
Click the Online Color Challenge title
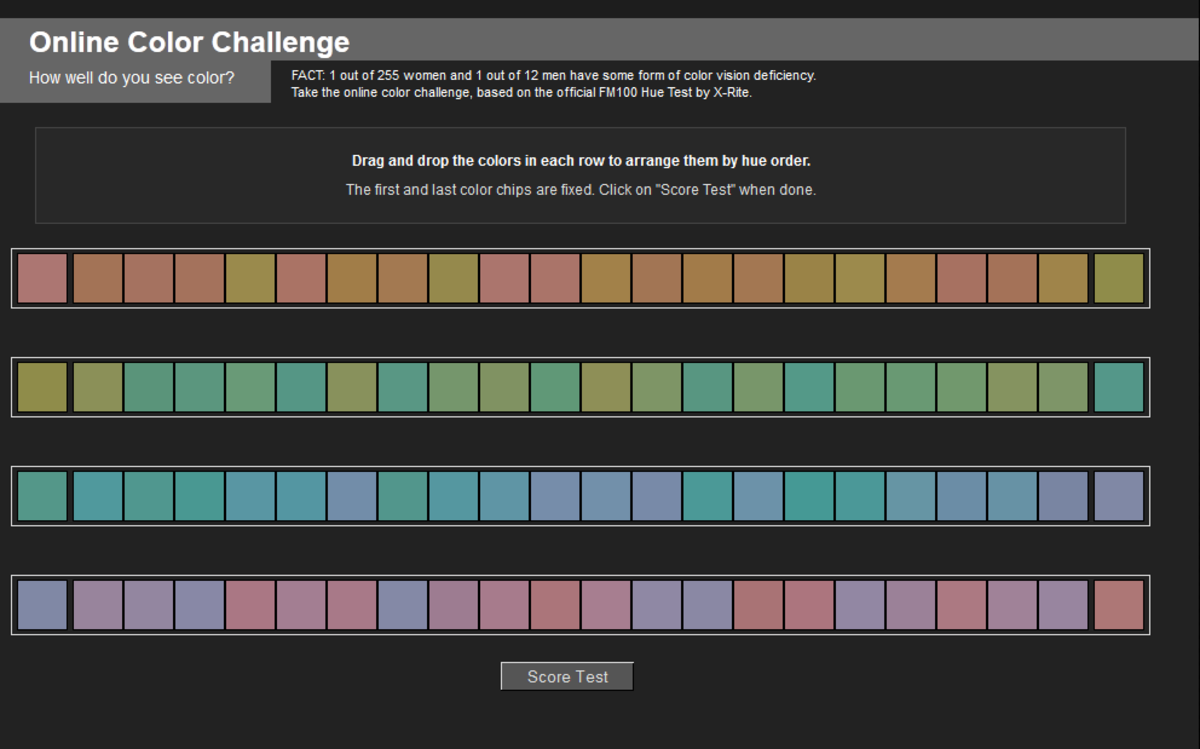pyautogui.click(x=189, y=41)
